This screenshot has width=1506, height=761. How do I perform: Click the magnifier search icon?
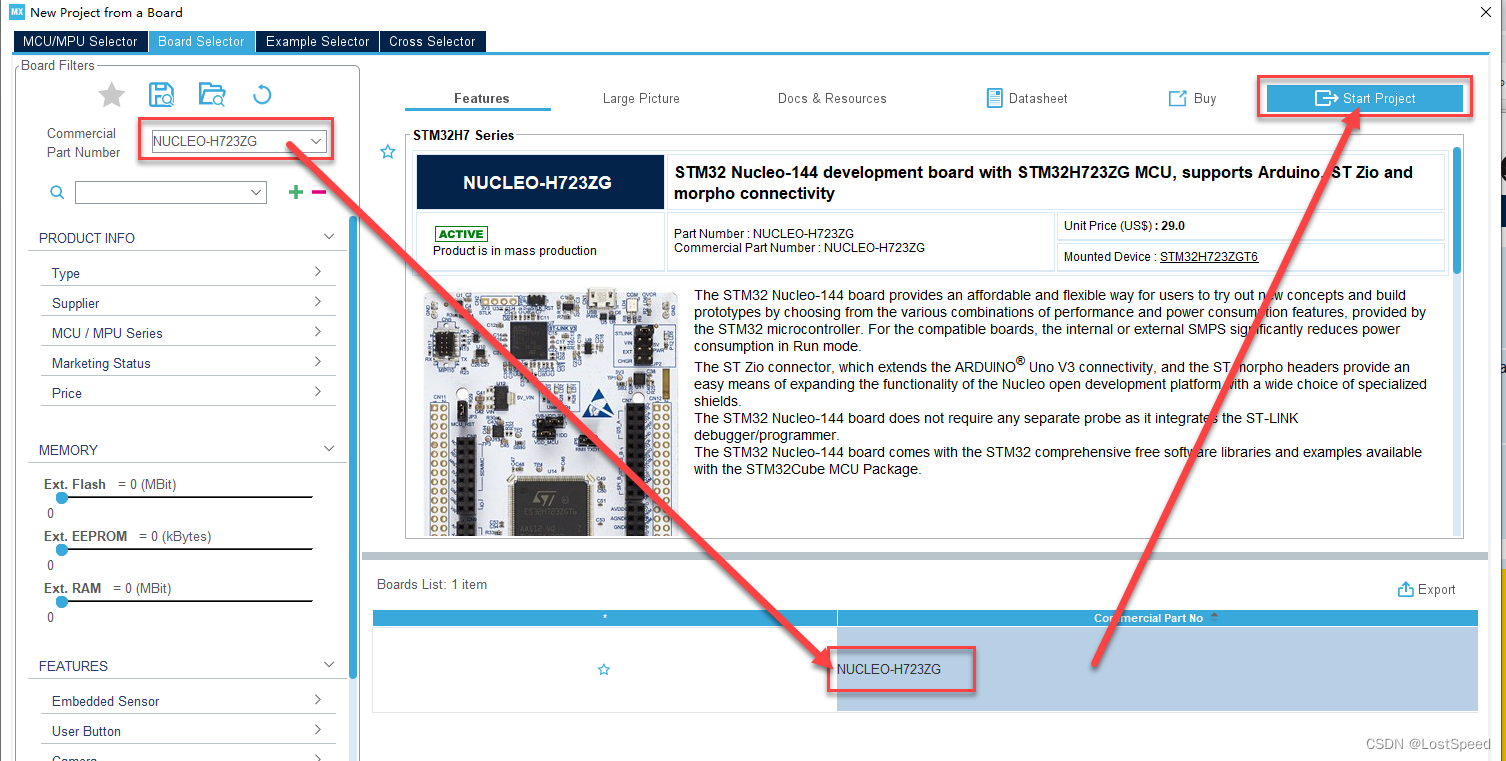point(57,192)
